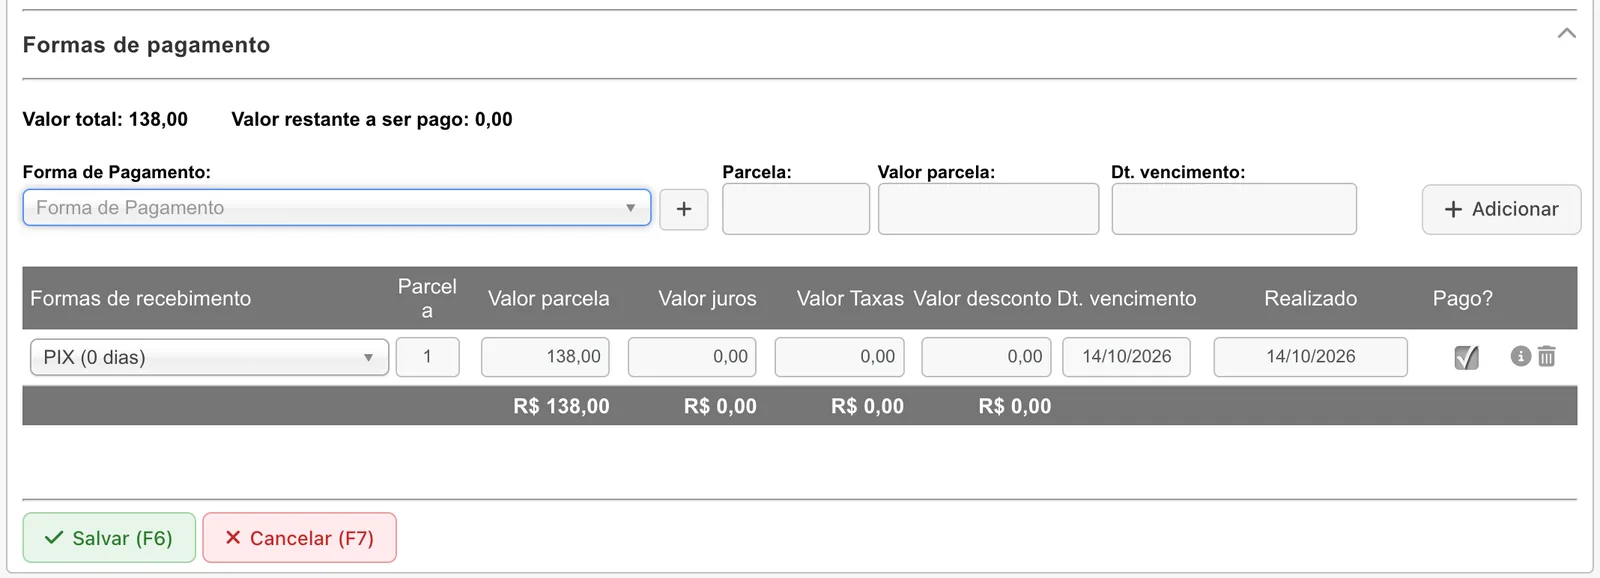Click the Adicionar button
The image size is (1600, 578).
[x=1501, y=209]
